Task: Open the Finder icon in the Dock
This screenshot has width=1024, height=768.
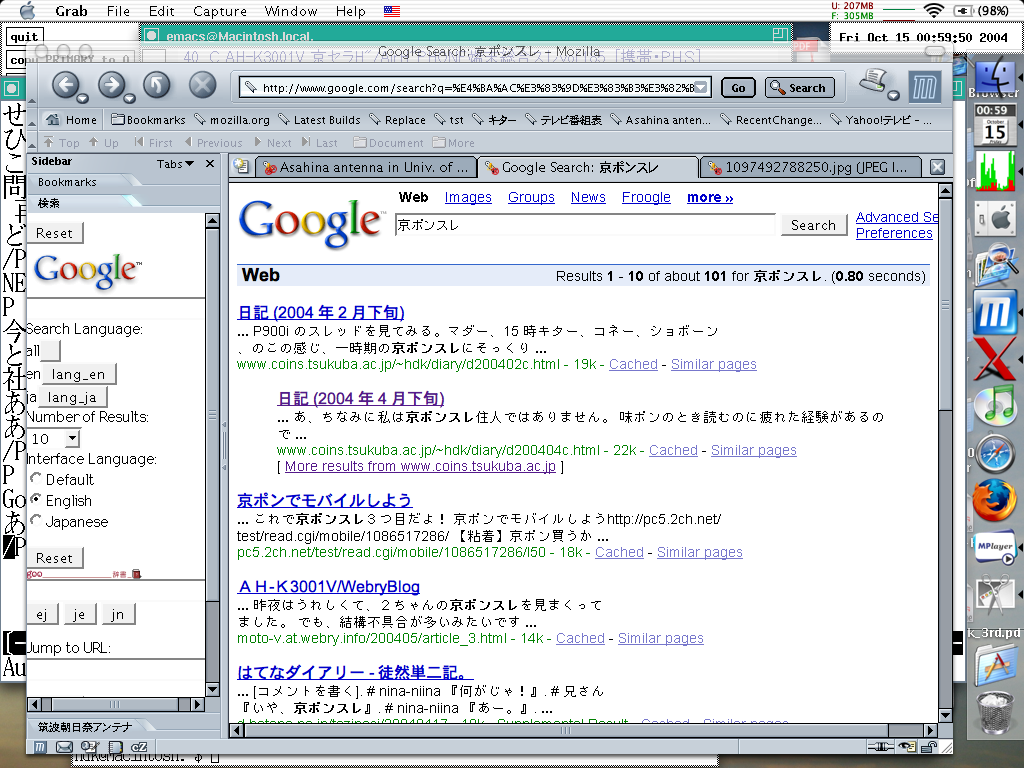Action: (995, 77)
